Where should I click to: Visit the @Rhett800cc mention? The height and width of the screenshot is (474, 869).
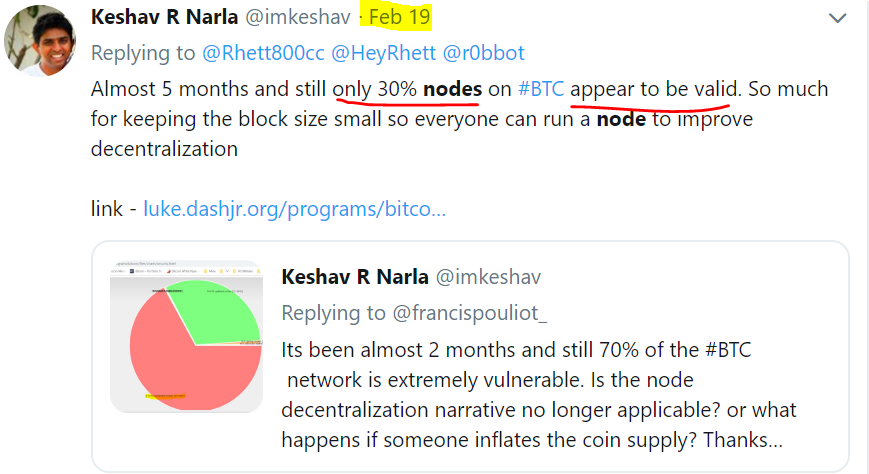[x=263, y=53]
